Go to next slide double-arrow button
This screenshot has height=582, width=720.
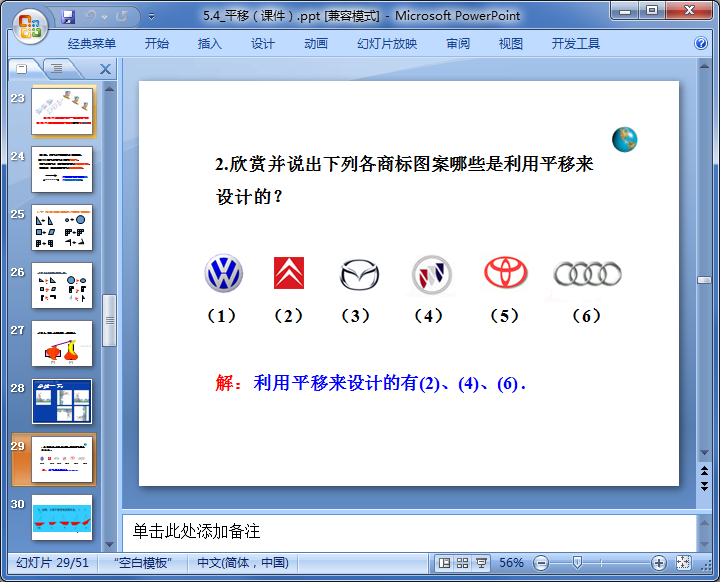coord(704,486)
